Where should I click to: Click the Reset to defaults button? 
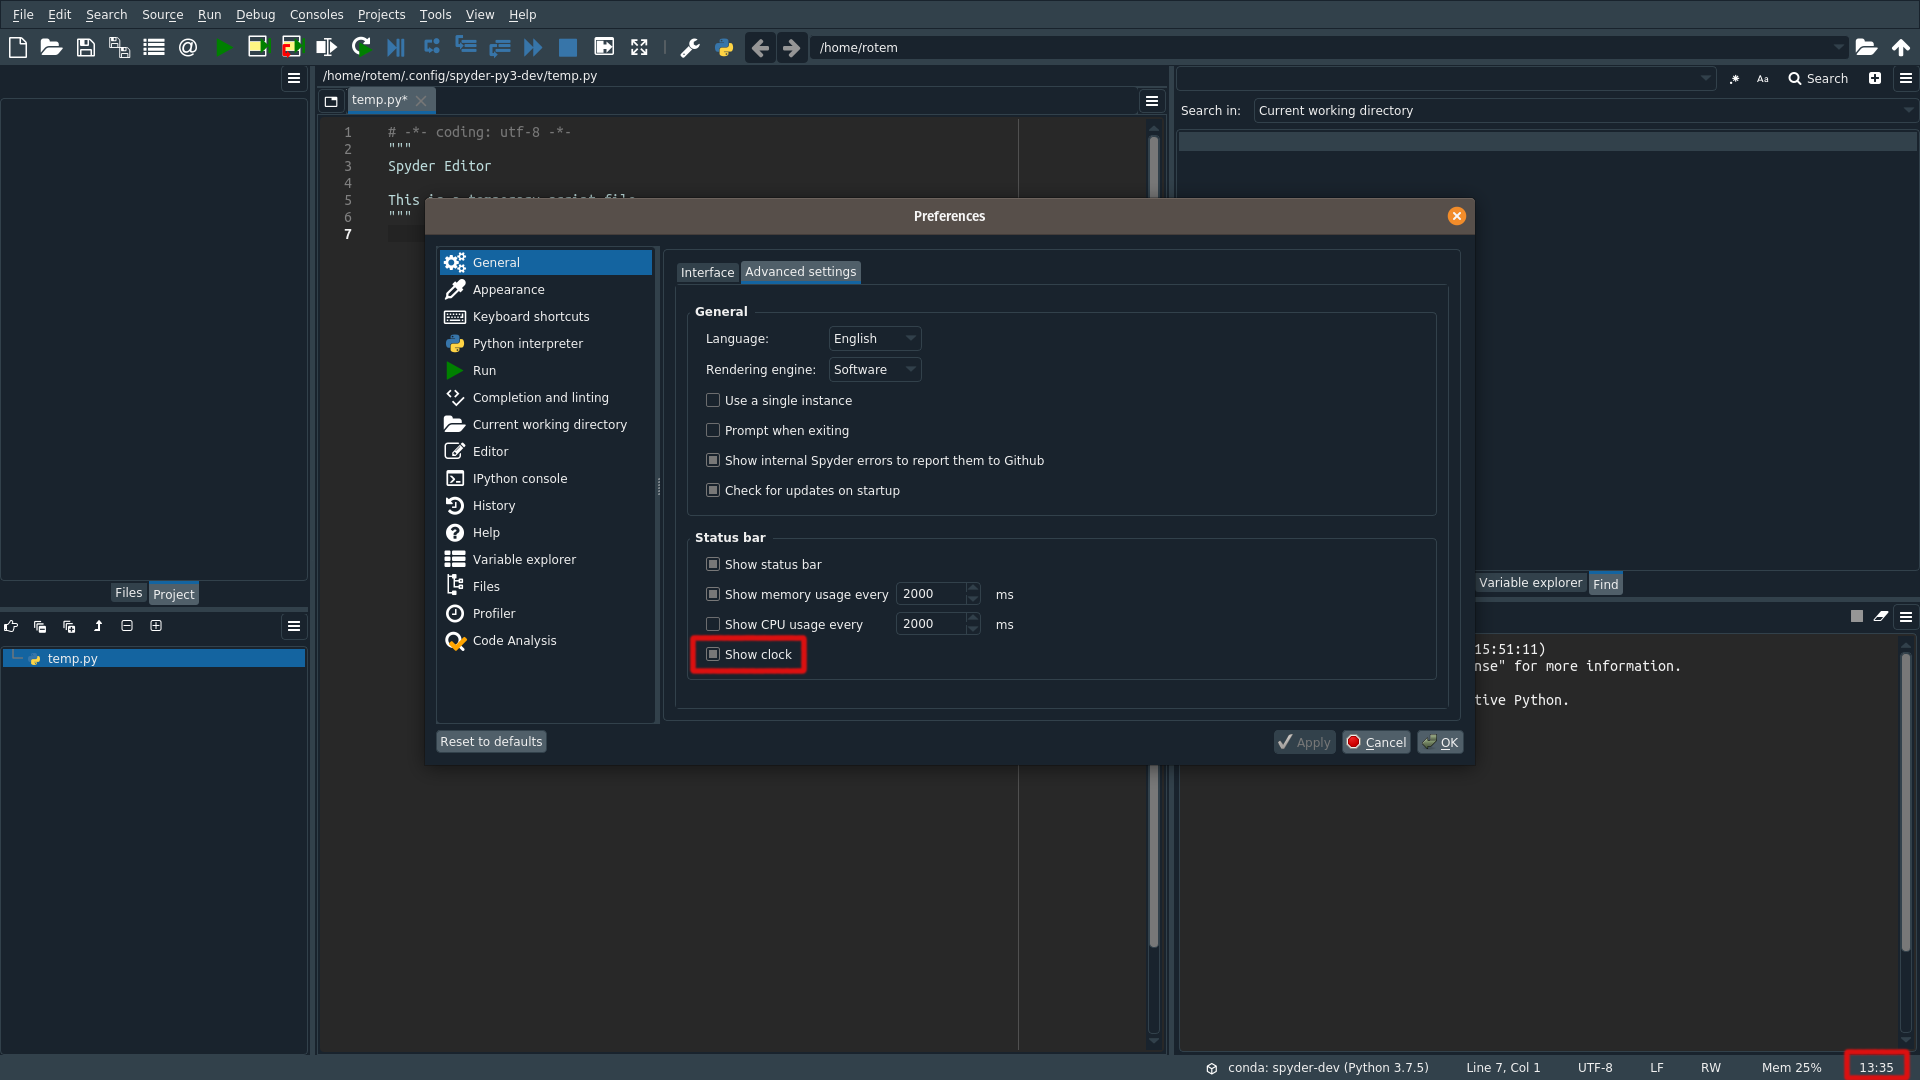pyautogui.click(x=490, y=741)
